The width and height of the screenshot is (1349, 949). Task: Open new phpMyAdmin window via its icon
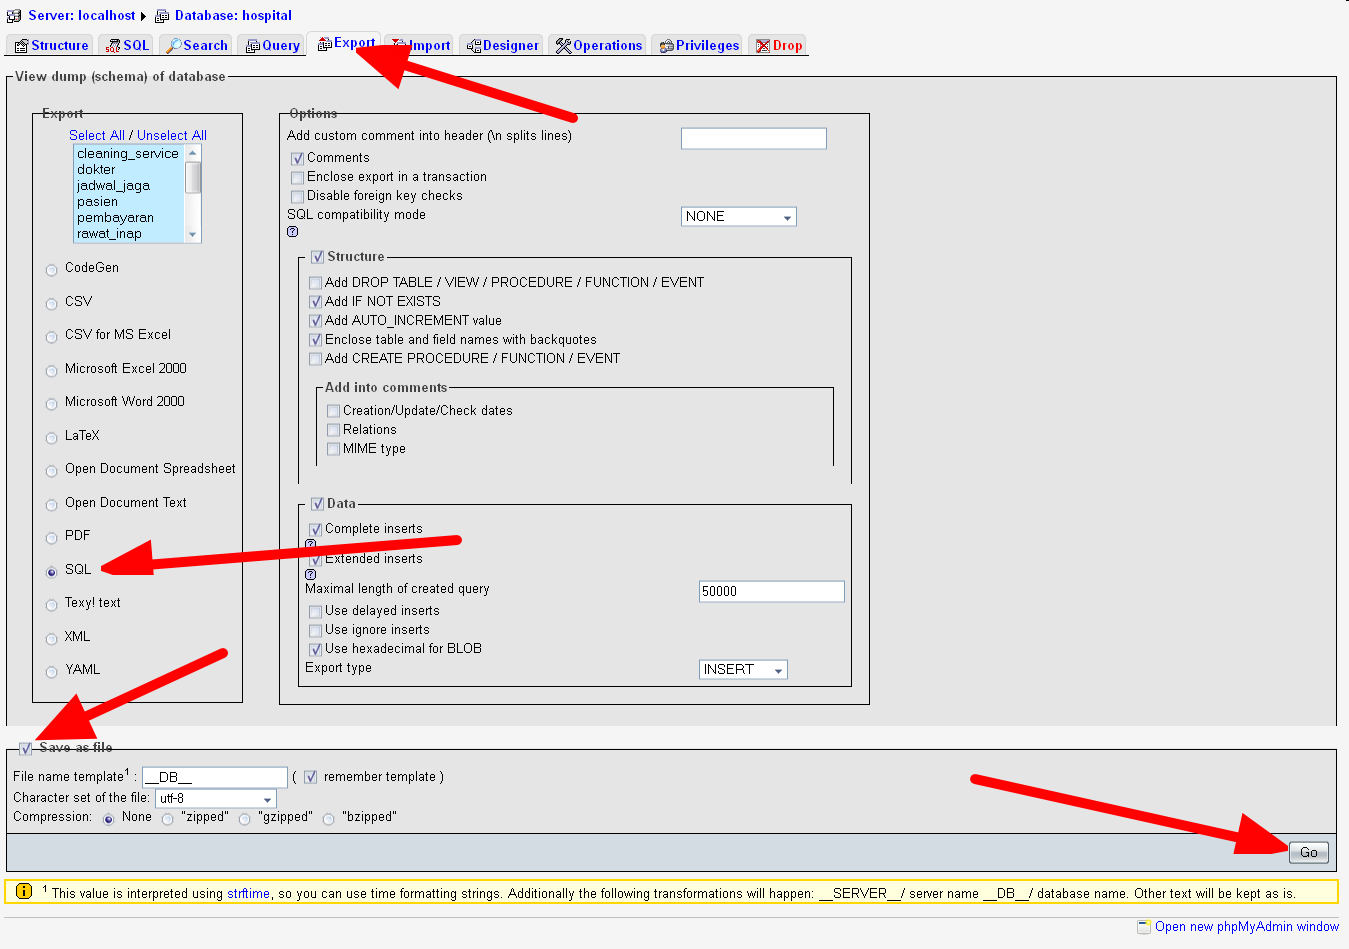[1143, 926]
